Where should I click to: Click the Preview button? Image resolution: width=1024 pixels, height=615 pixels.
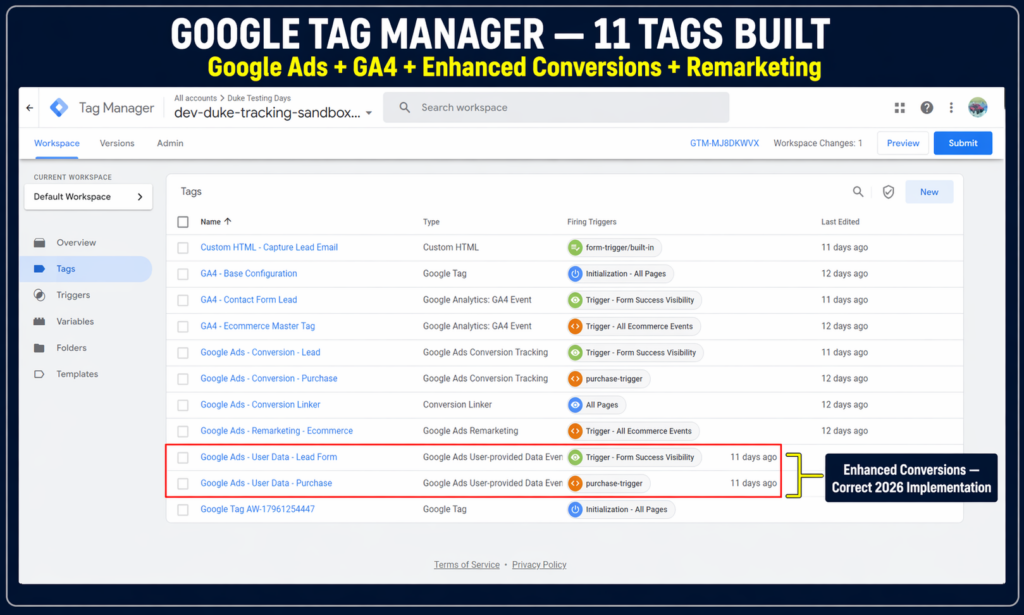point(903,143)
